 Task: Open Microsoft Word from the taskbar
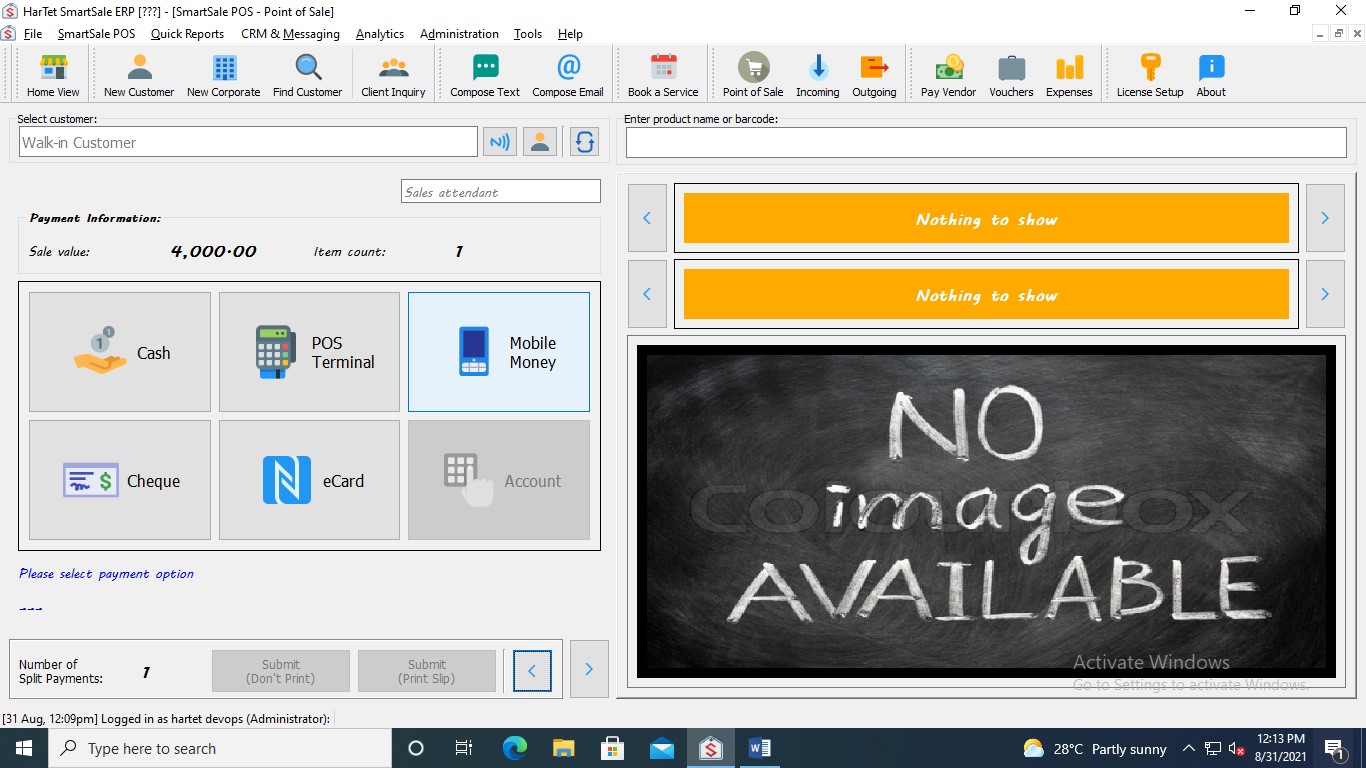(759, 748)
